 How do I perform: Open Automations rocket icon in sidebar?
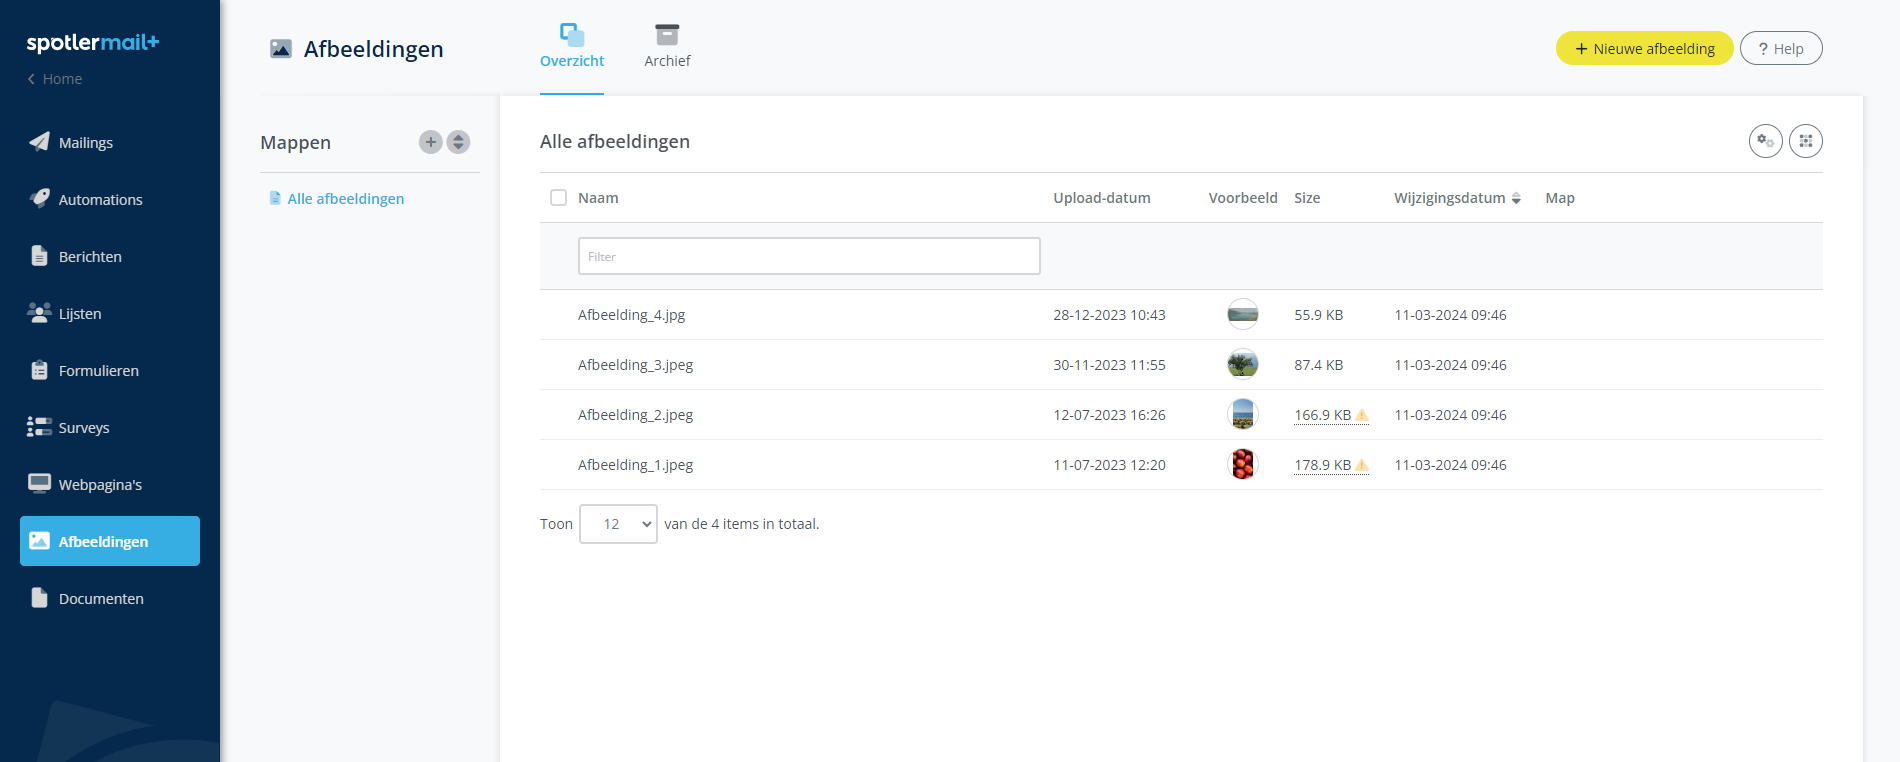pyautogui.click(x=39, y=199)
